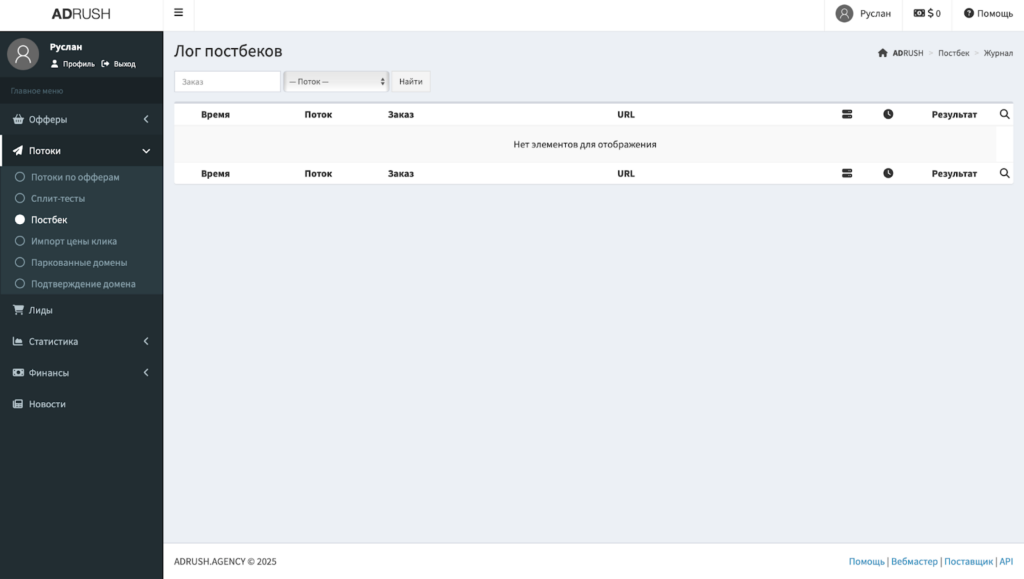Open footer Поставщик link
Viewport: 1024px width, 579px height.
coord(968,561)
